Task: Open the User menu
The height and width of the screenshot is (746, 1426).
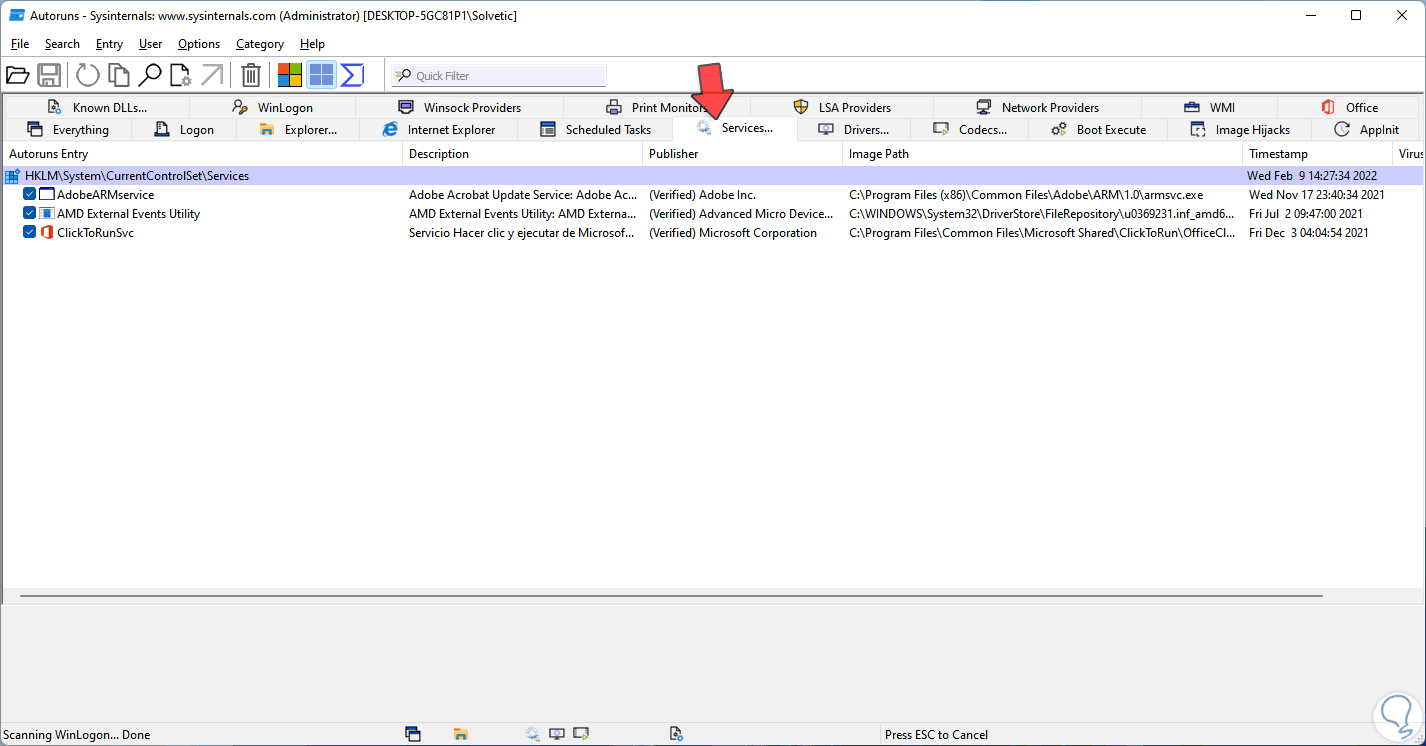Action: [x=151, y=44]
